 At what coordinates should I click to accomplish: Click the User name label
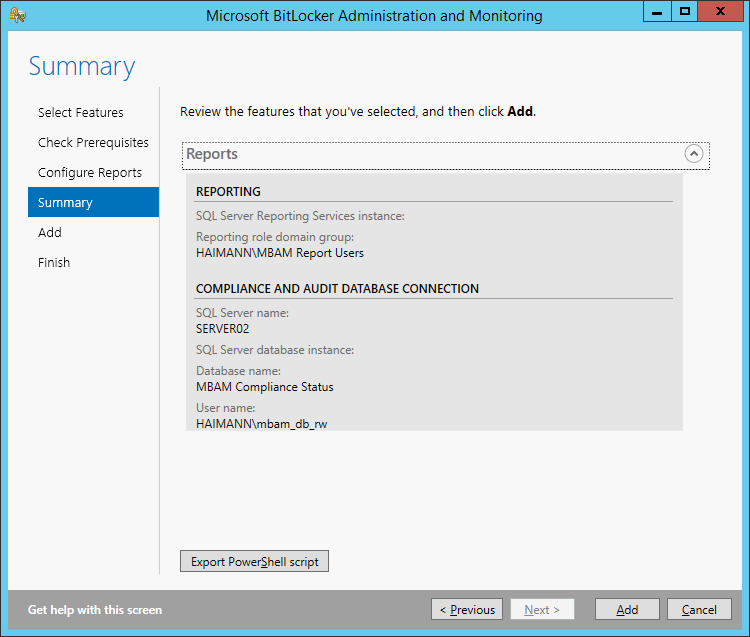coord(225,408)
